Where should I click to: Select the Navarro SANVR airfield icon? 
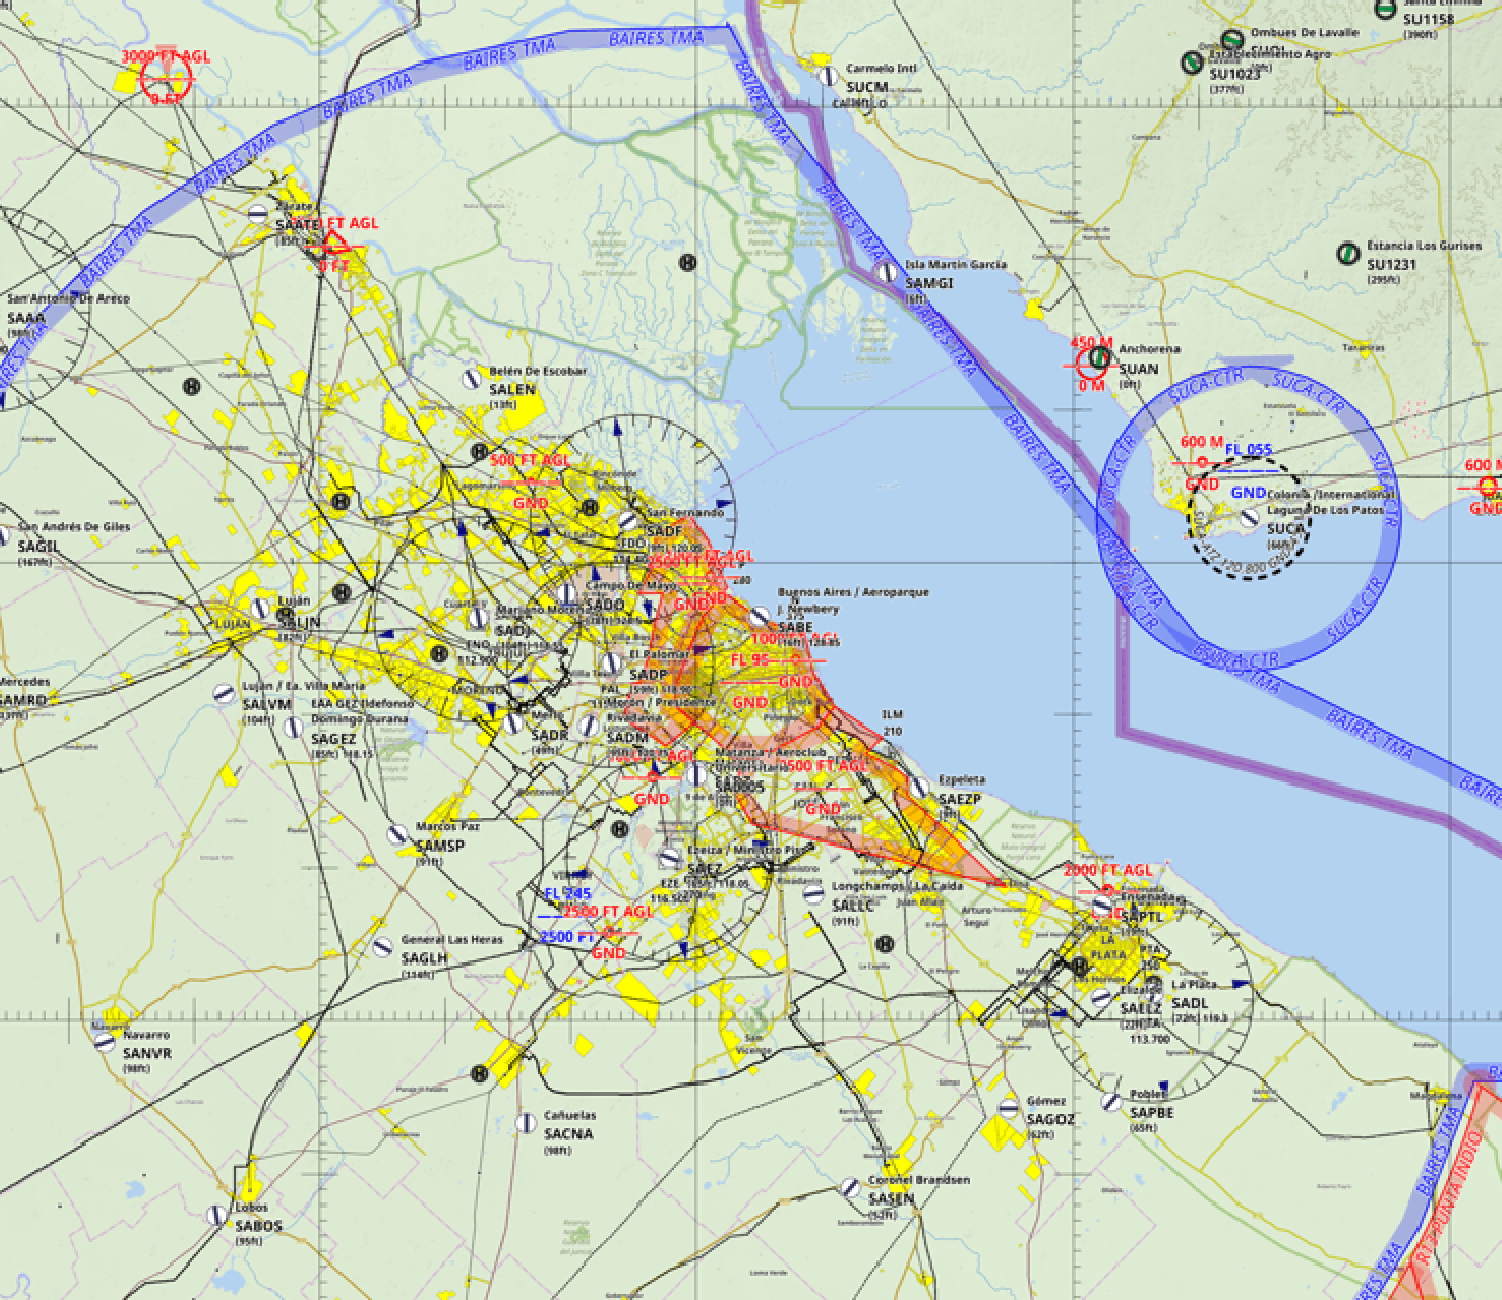click(105, 1042)
